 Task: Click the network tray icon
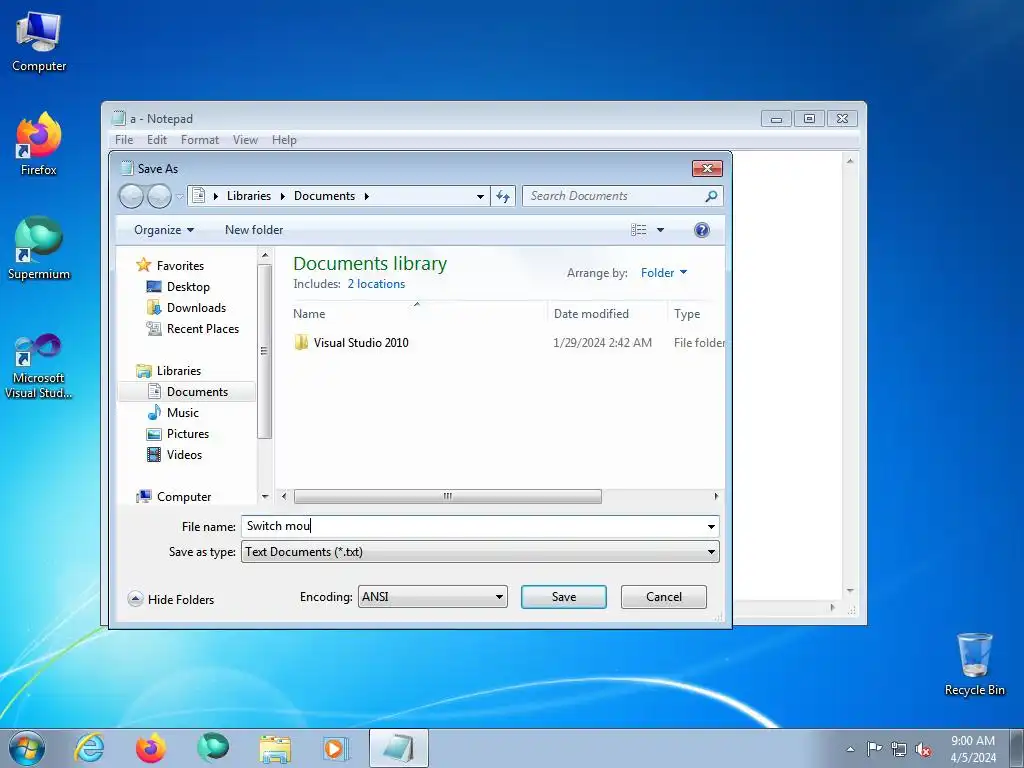899,749
